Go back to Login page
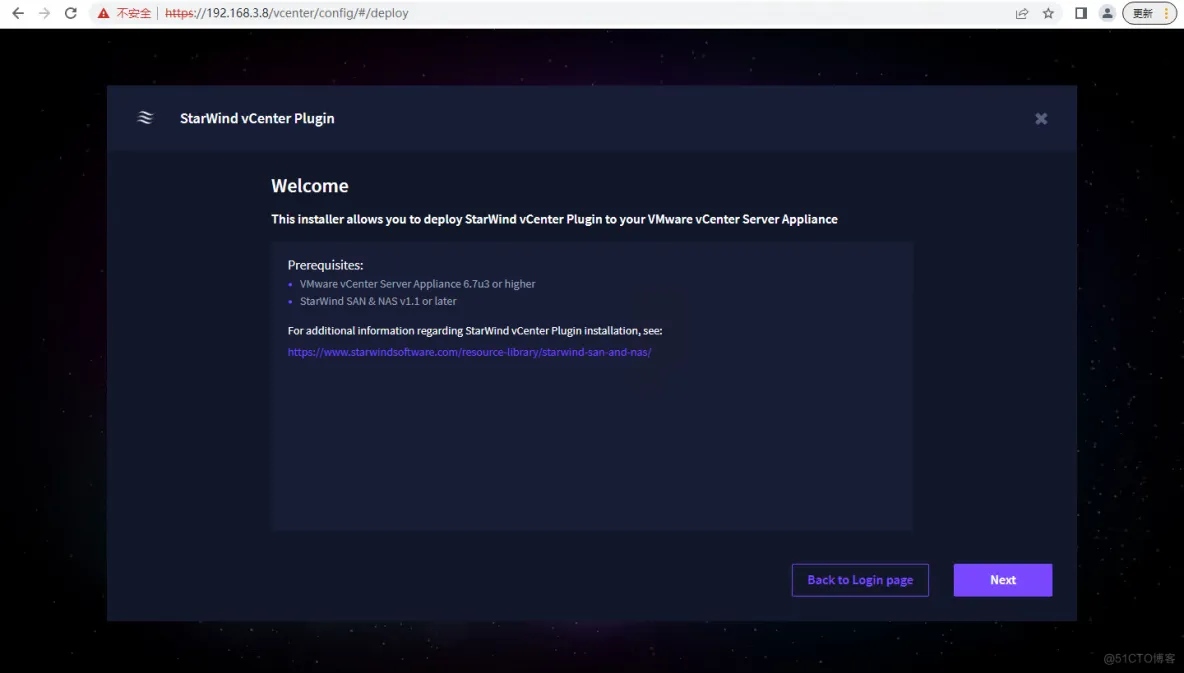 860,580
